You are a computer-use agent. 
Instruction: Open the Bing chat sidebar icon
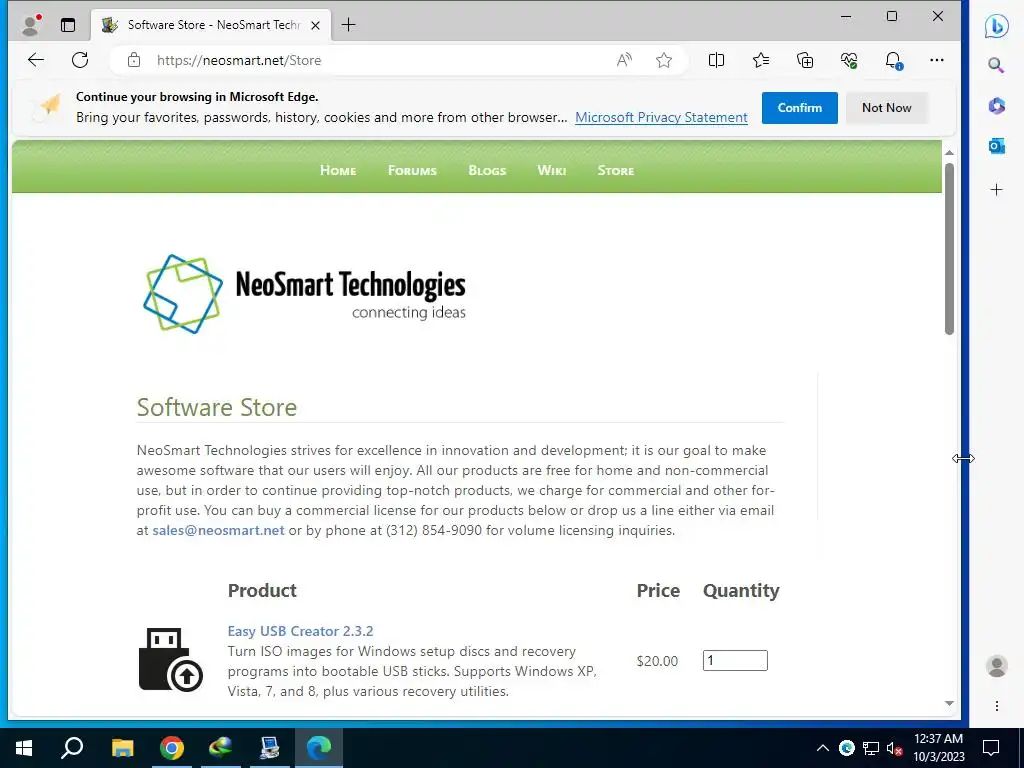[x=997, y=26]
